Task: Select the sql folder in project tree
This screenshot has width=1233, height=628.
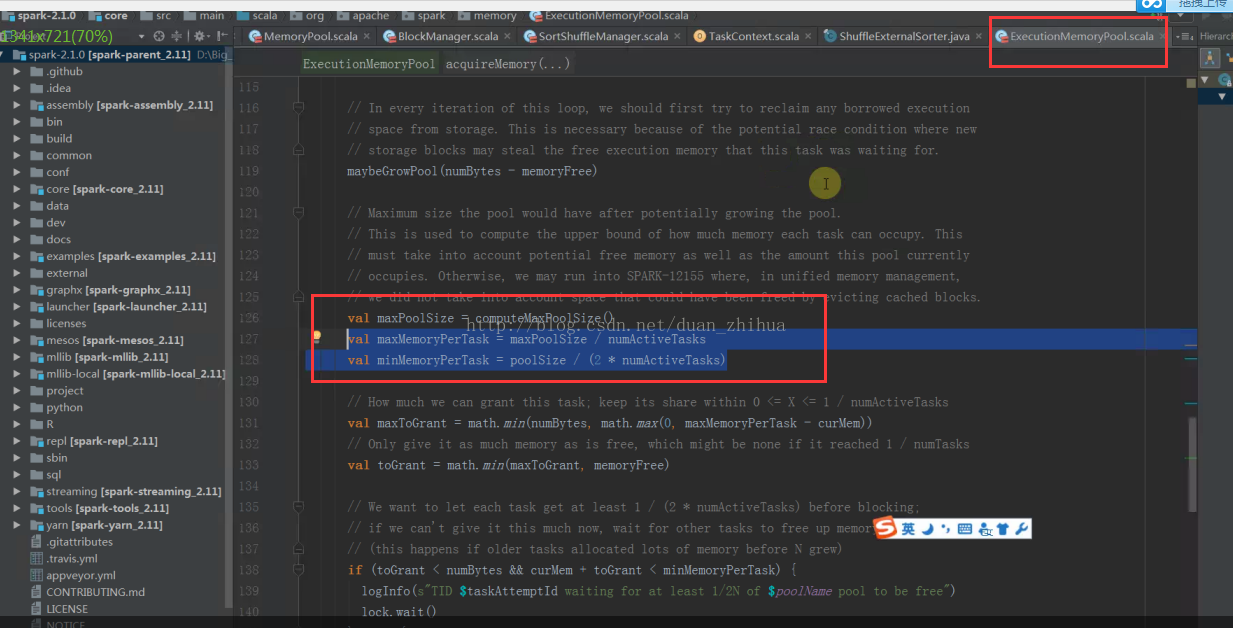Action: (x=53, y=475)
